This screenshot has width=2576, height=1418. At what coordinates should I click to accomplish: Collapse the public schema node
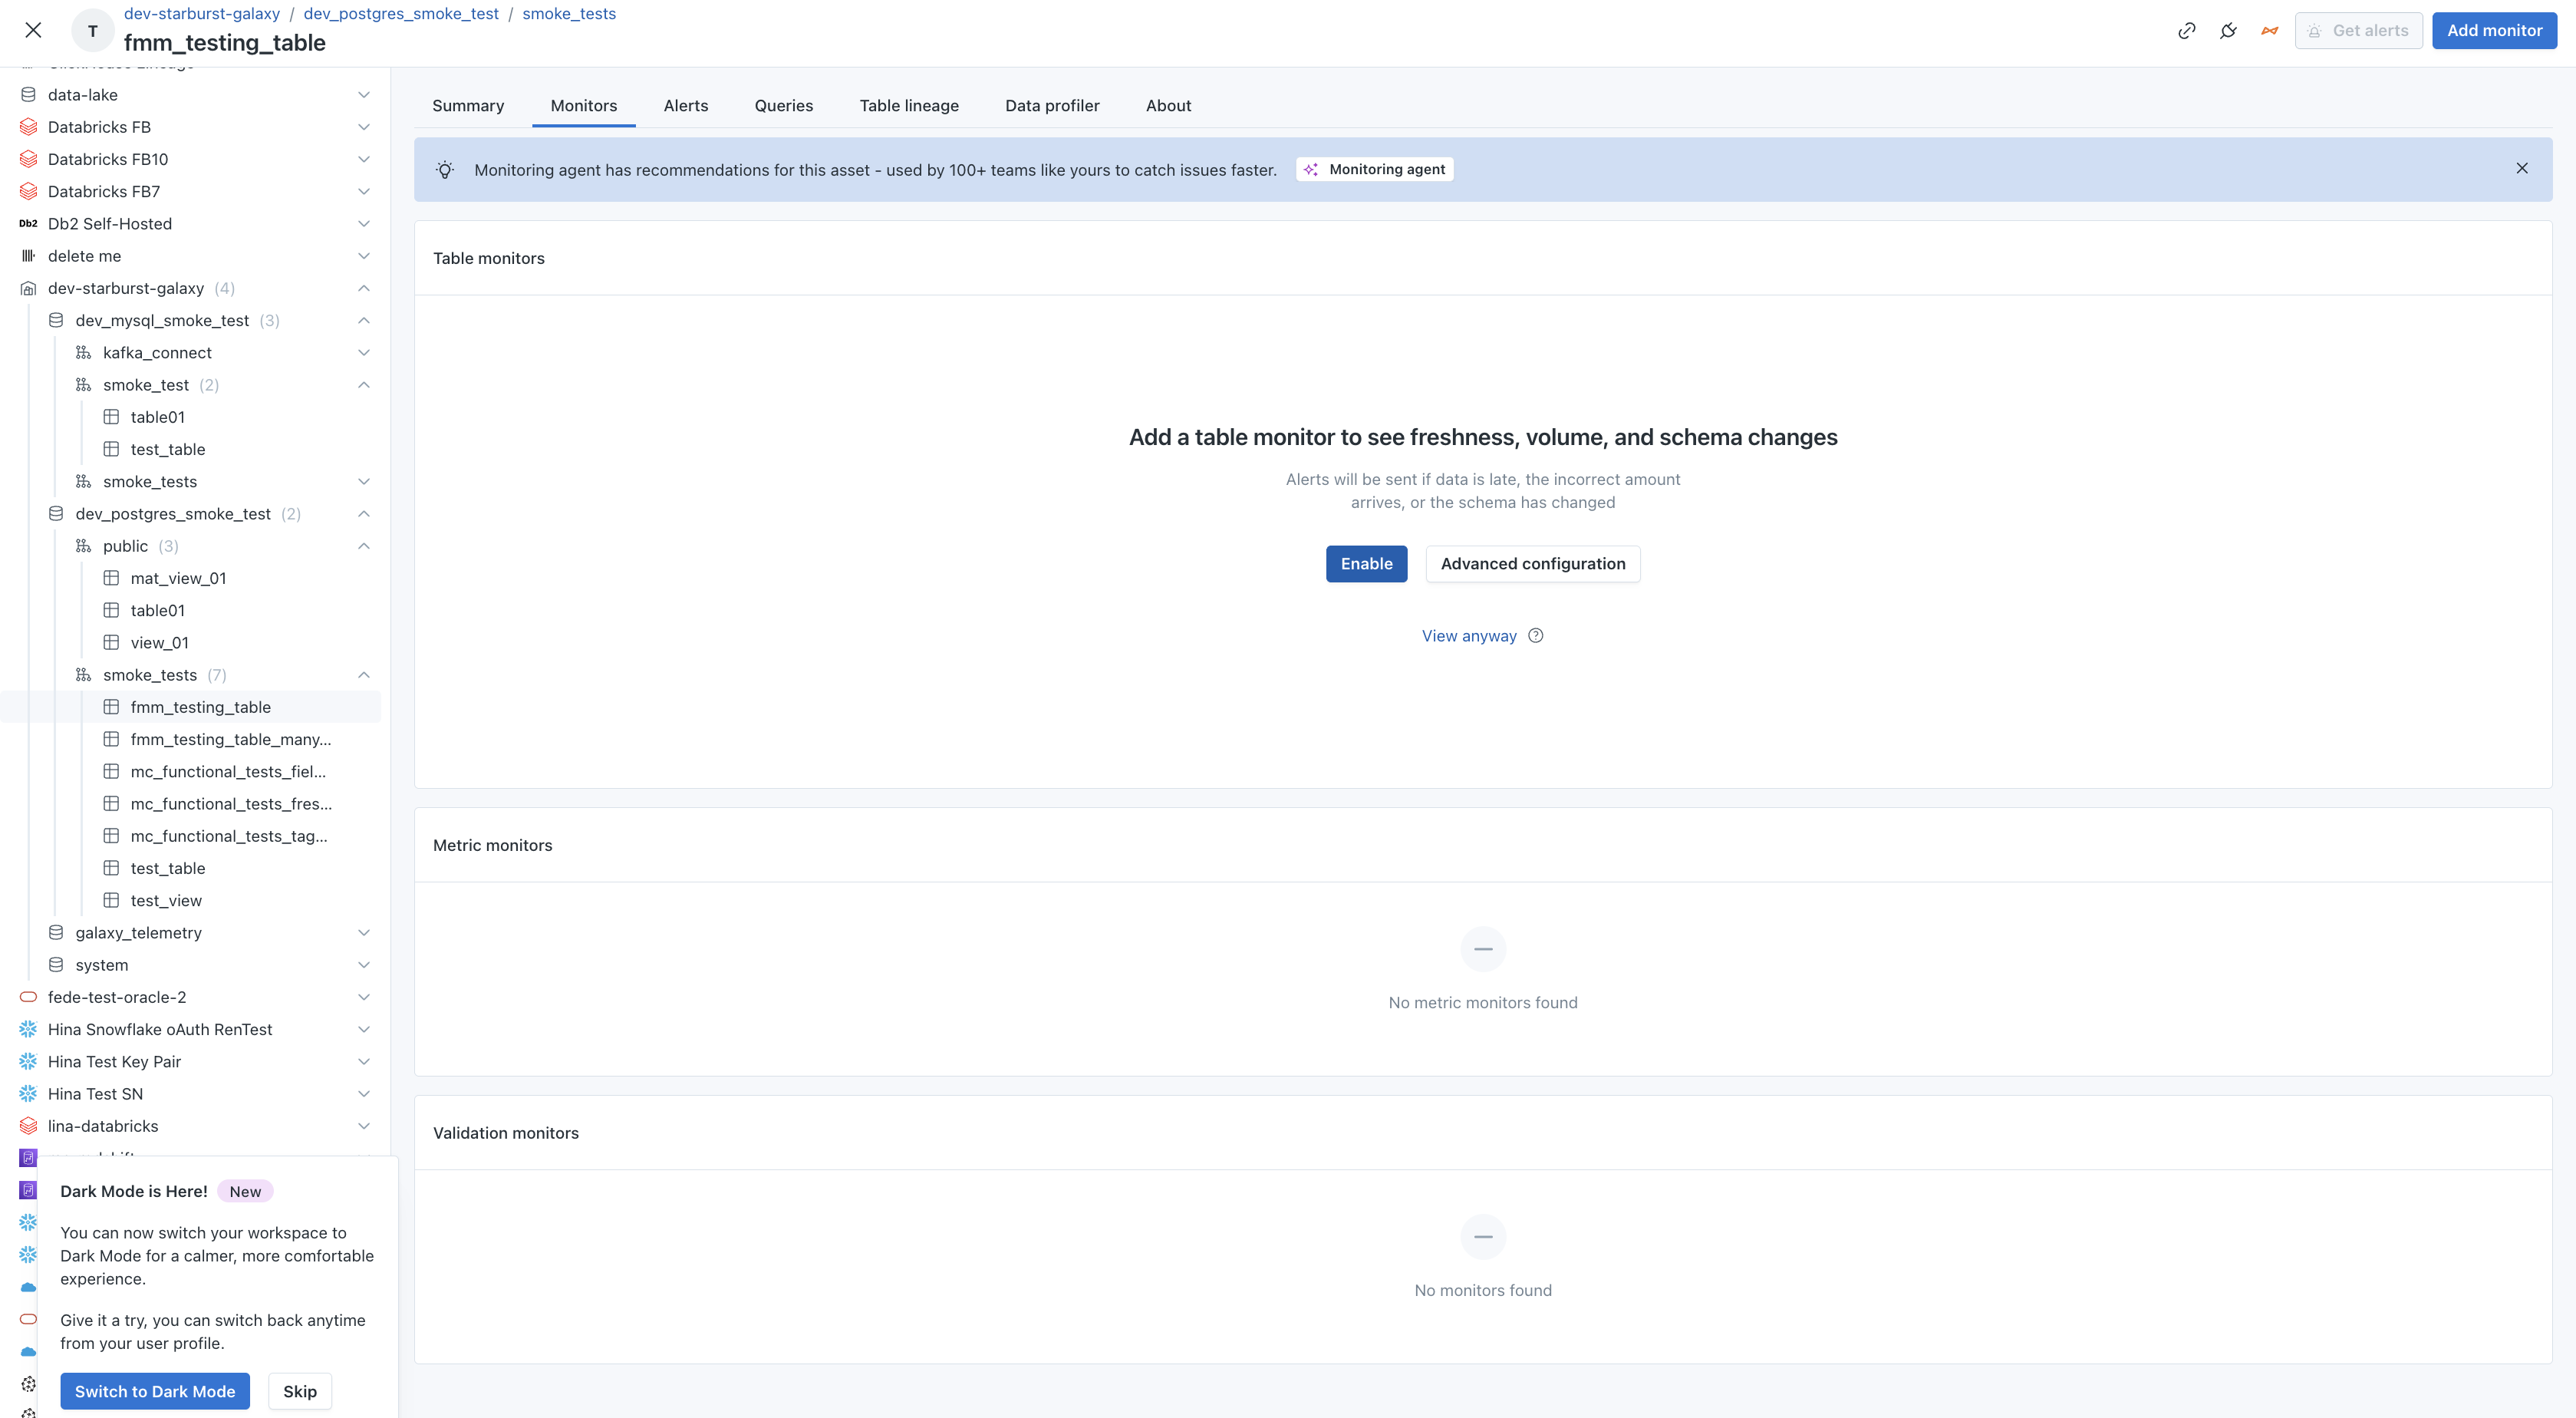tap(364, 546)
